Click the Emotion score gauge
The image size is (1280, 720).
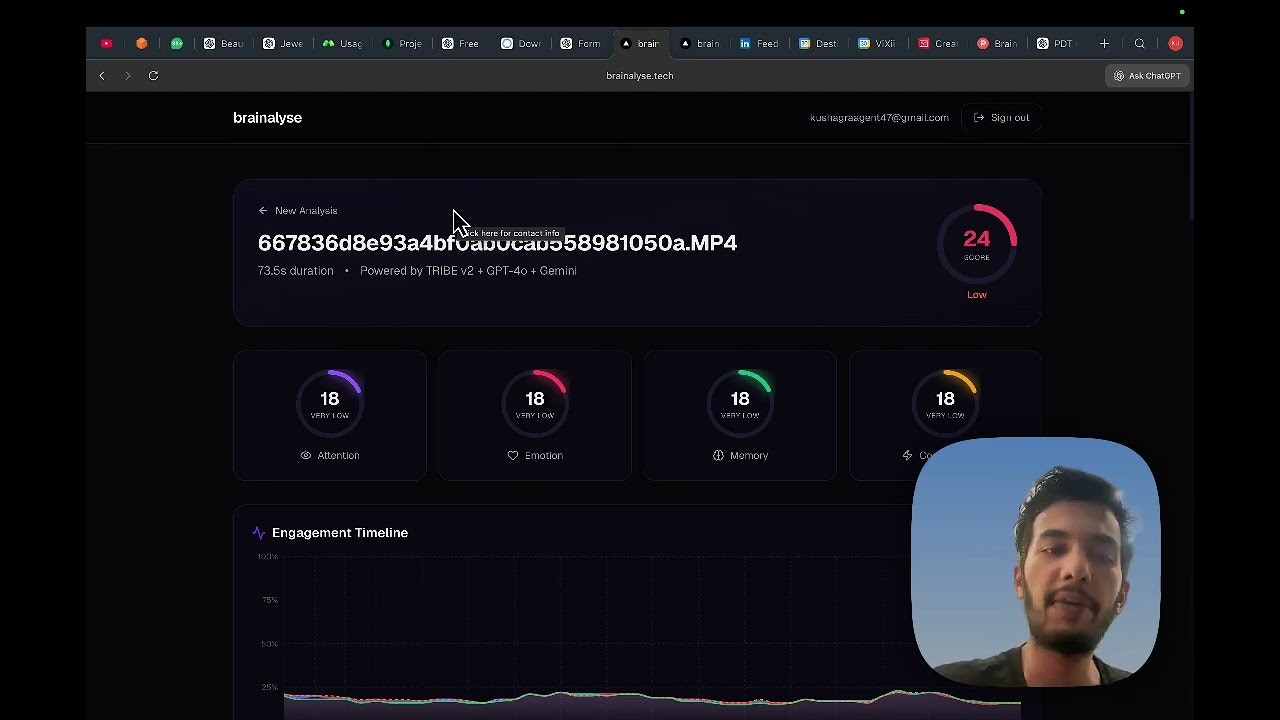[x=535, y=403]
